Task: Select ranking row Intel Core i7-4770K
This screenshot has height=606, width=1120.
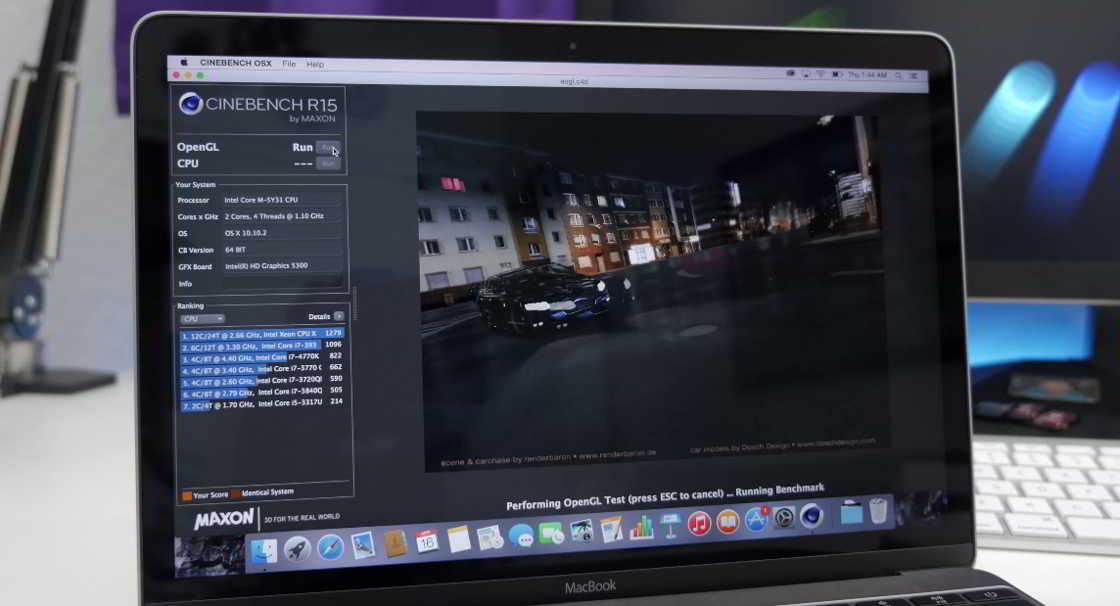Action: pyautogui.click(x=262, y=357)
